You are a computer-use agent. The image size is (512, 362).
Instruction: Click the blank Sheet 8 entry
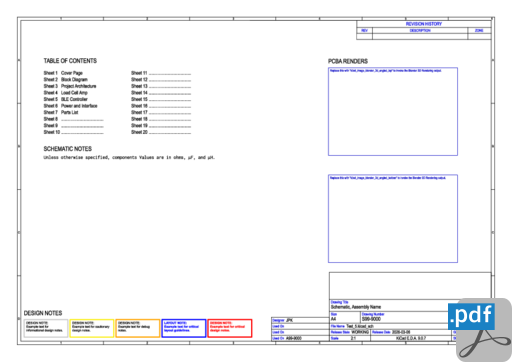(73, 119)
